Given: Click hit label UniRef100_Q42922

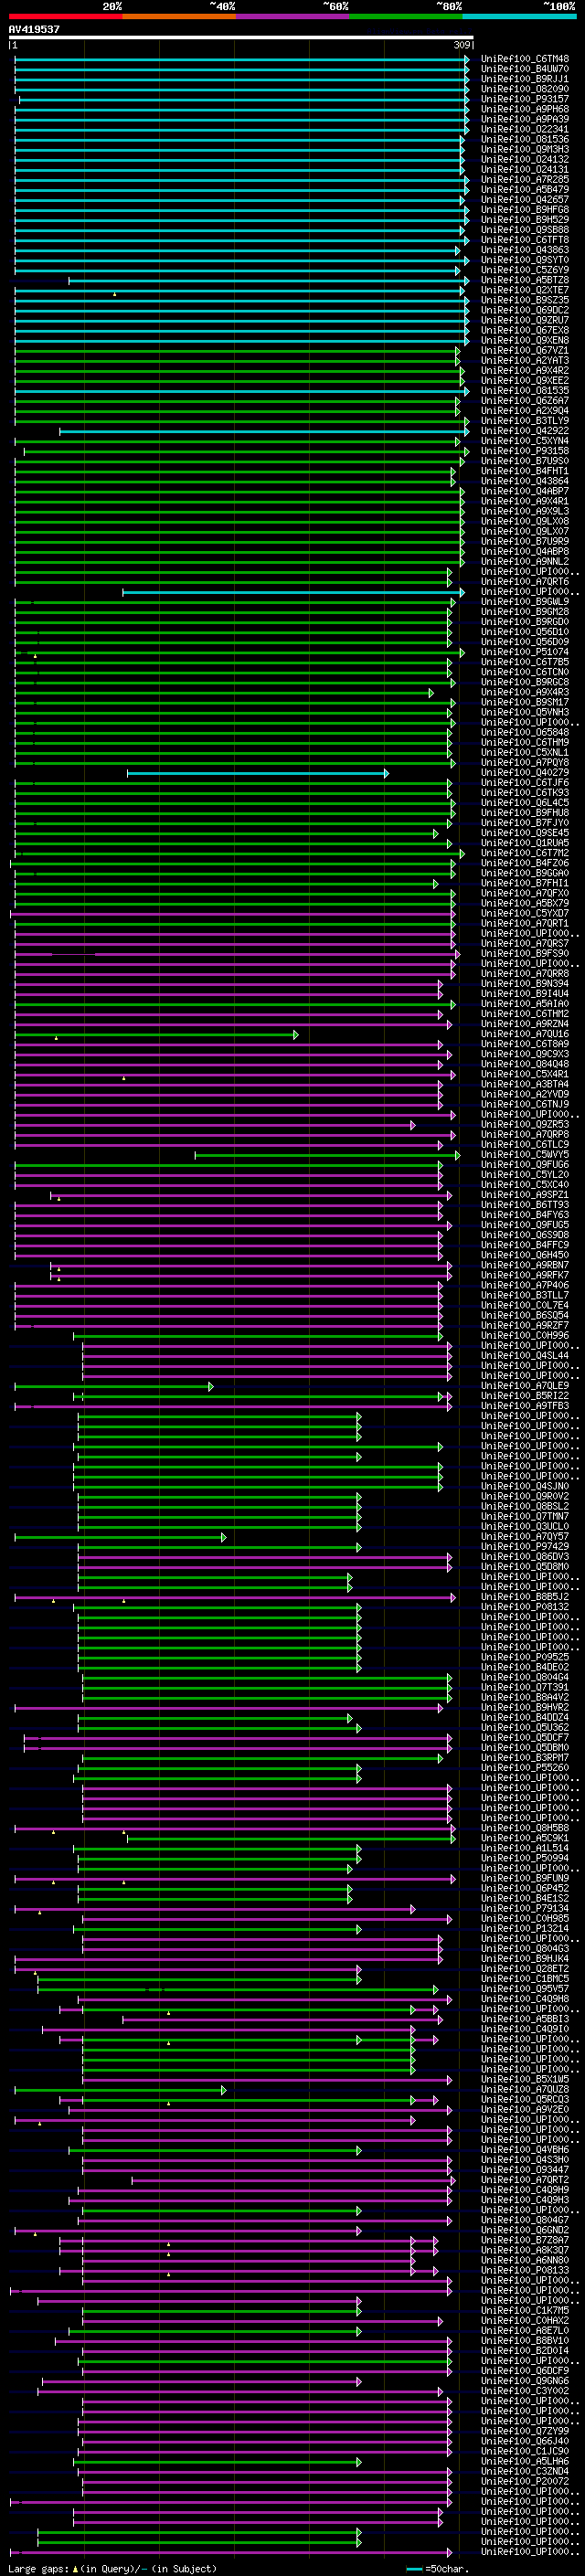Looking at the screenshot, I should coord(525,431).
